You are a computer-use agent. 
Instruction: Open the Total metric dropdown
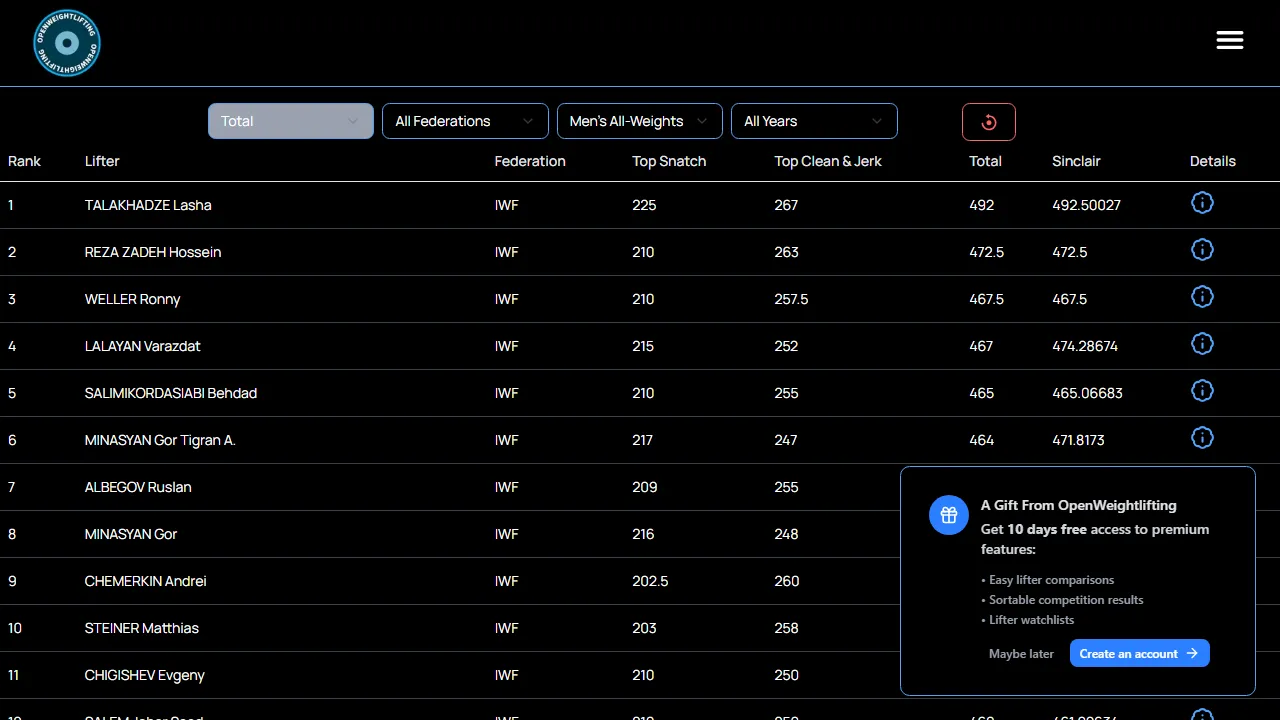tap(290, 121)
